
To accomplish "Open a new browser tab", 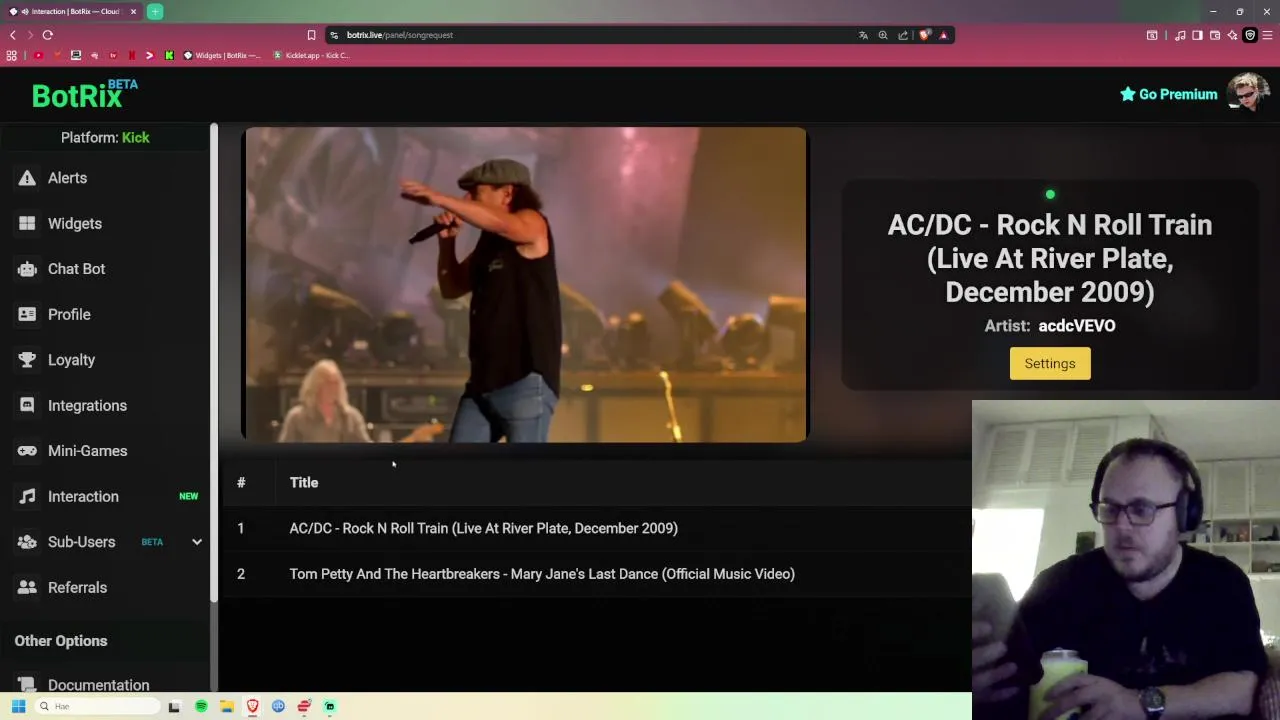I will [x=155, y=11].
